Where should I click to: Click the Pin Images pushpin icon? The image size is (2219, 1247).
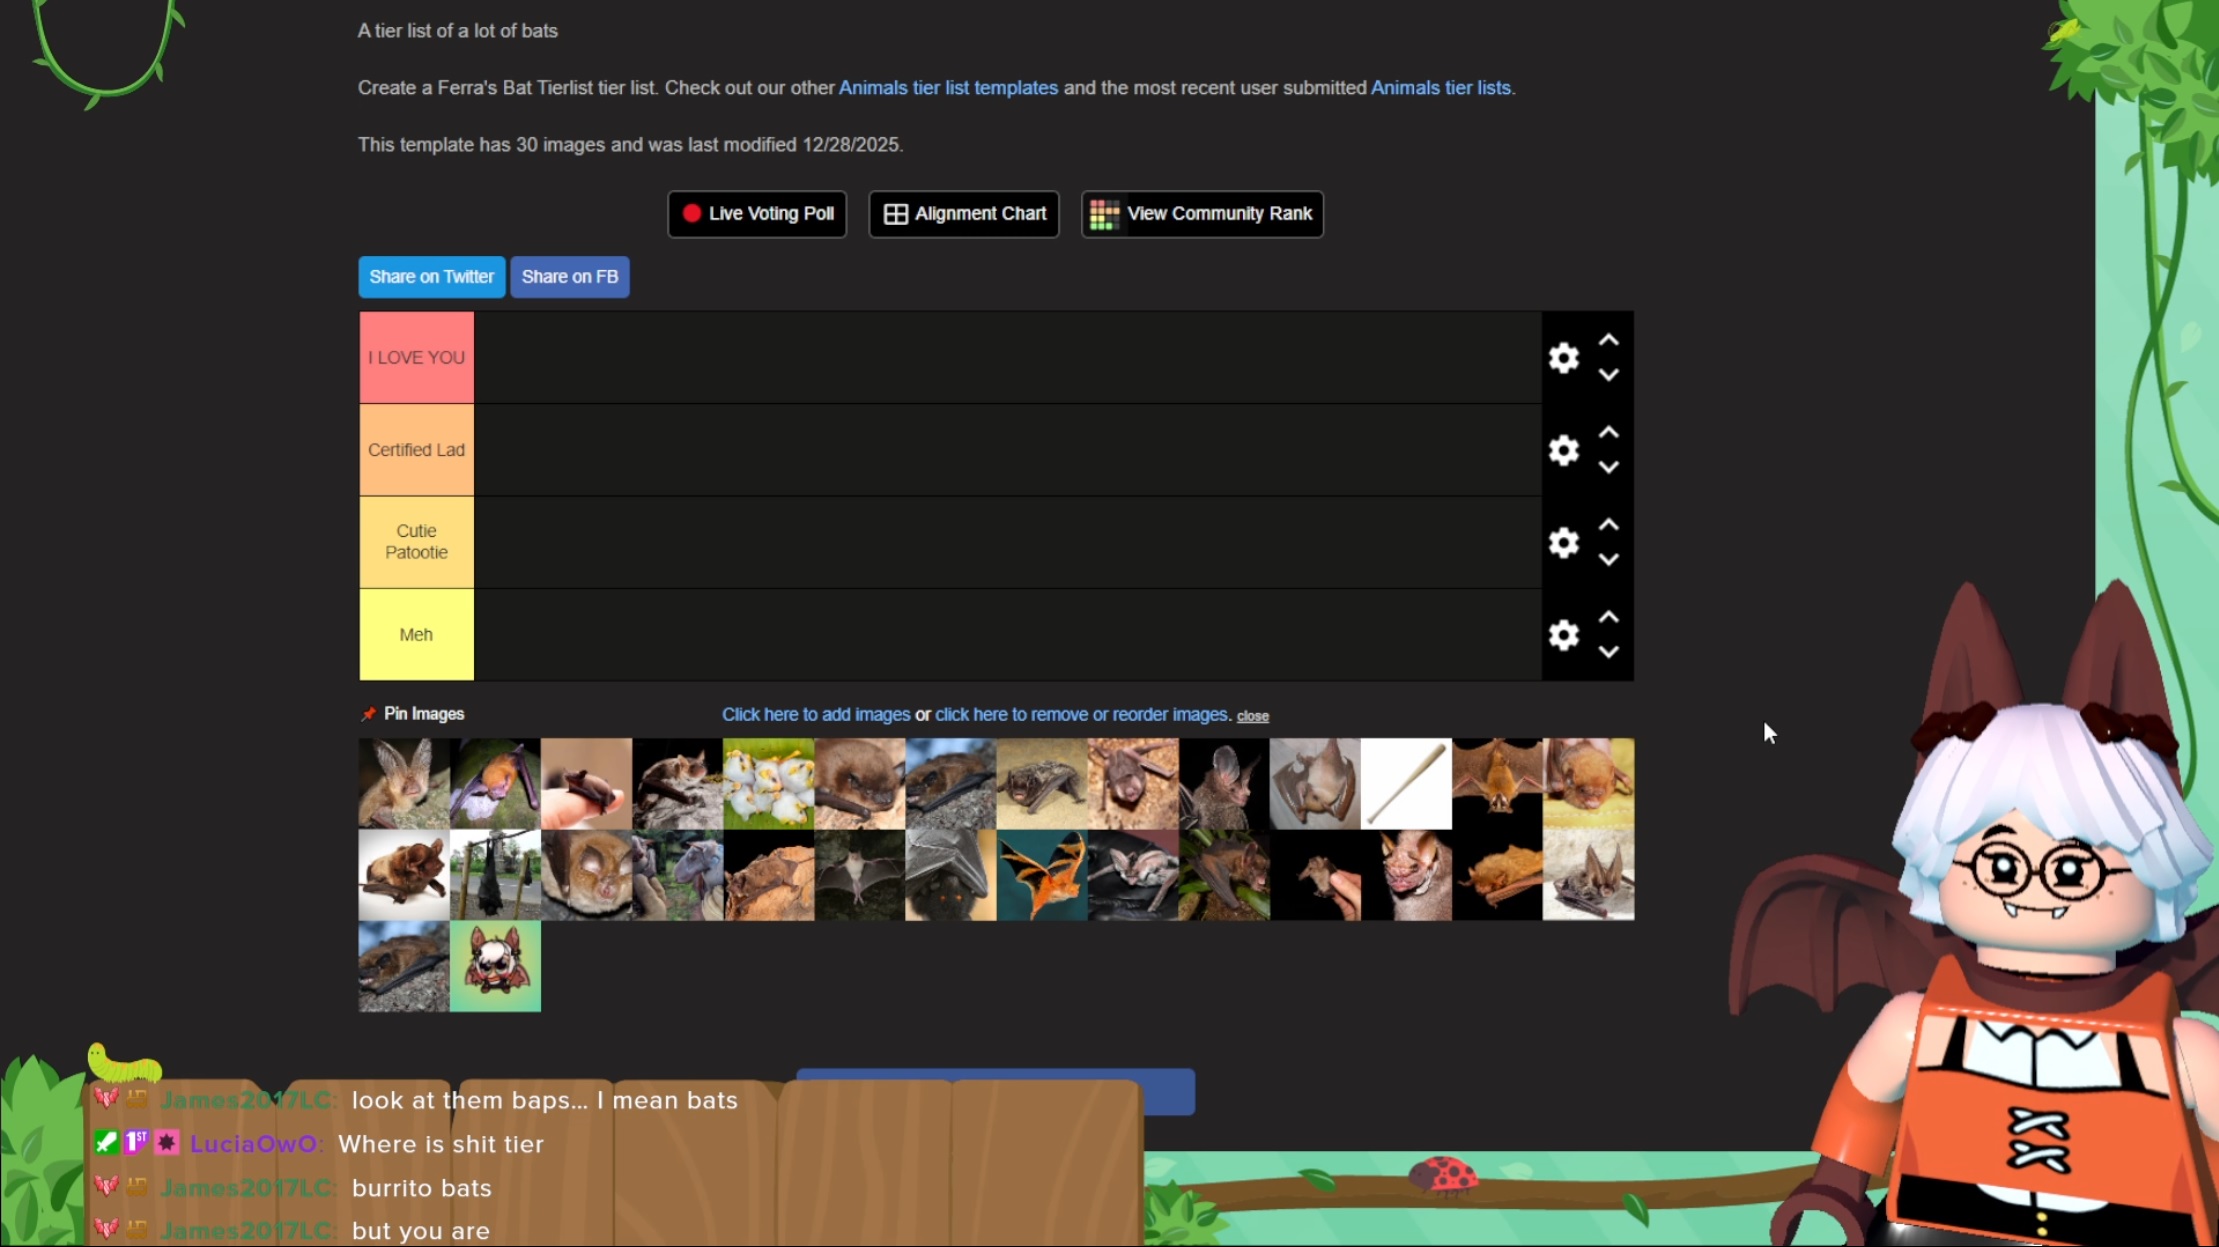tap(369, 714)
